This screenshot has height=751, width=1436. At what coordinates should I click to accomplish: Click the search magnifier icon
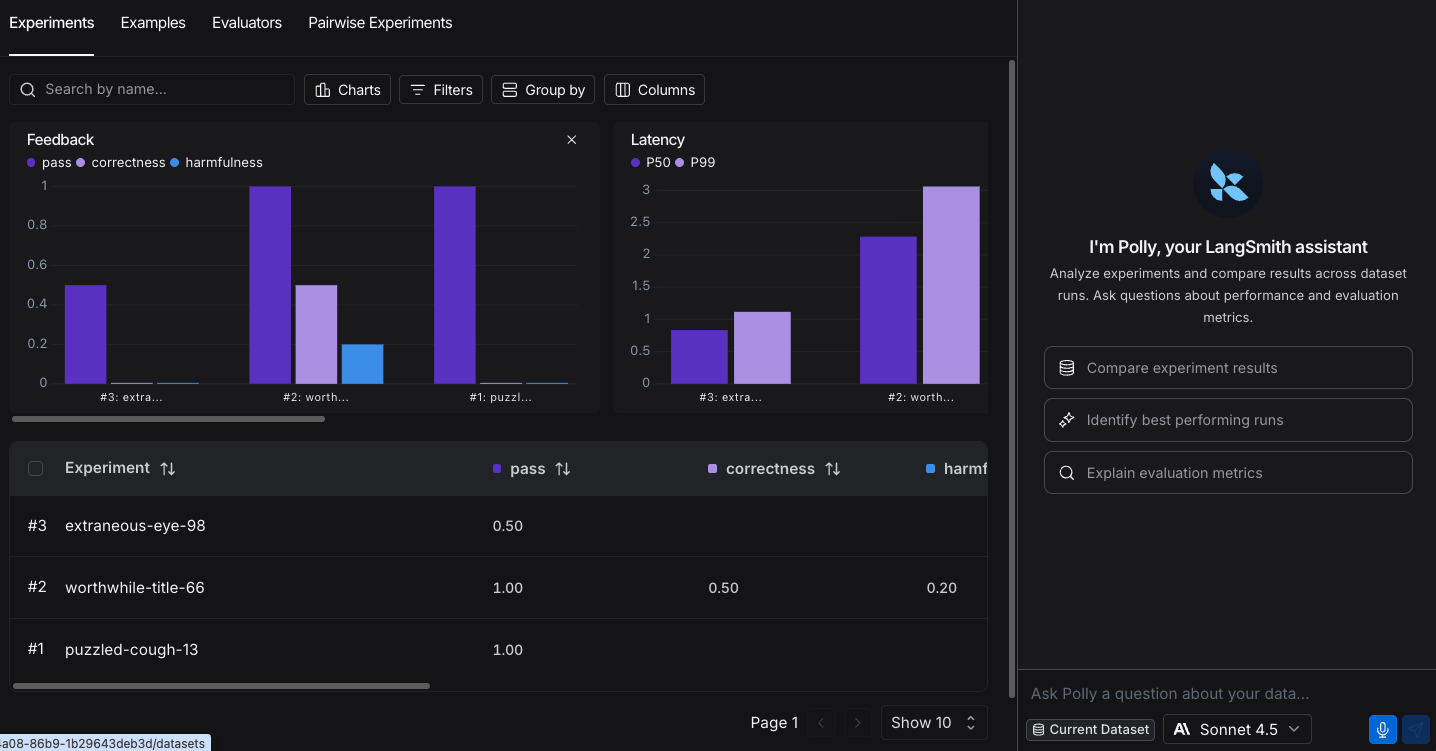point(27,89)
